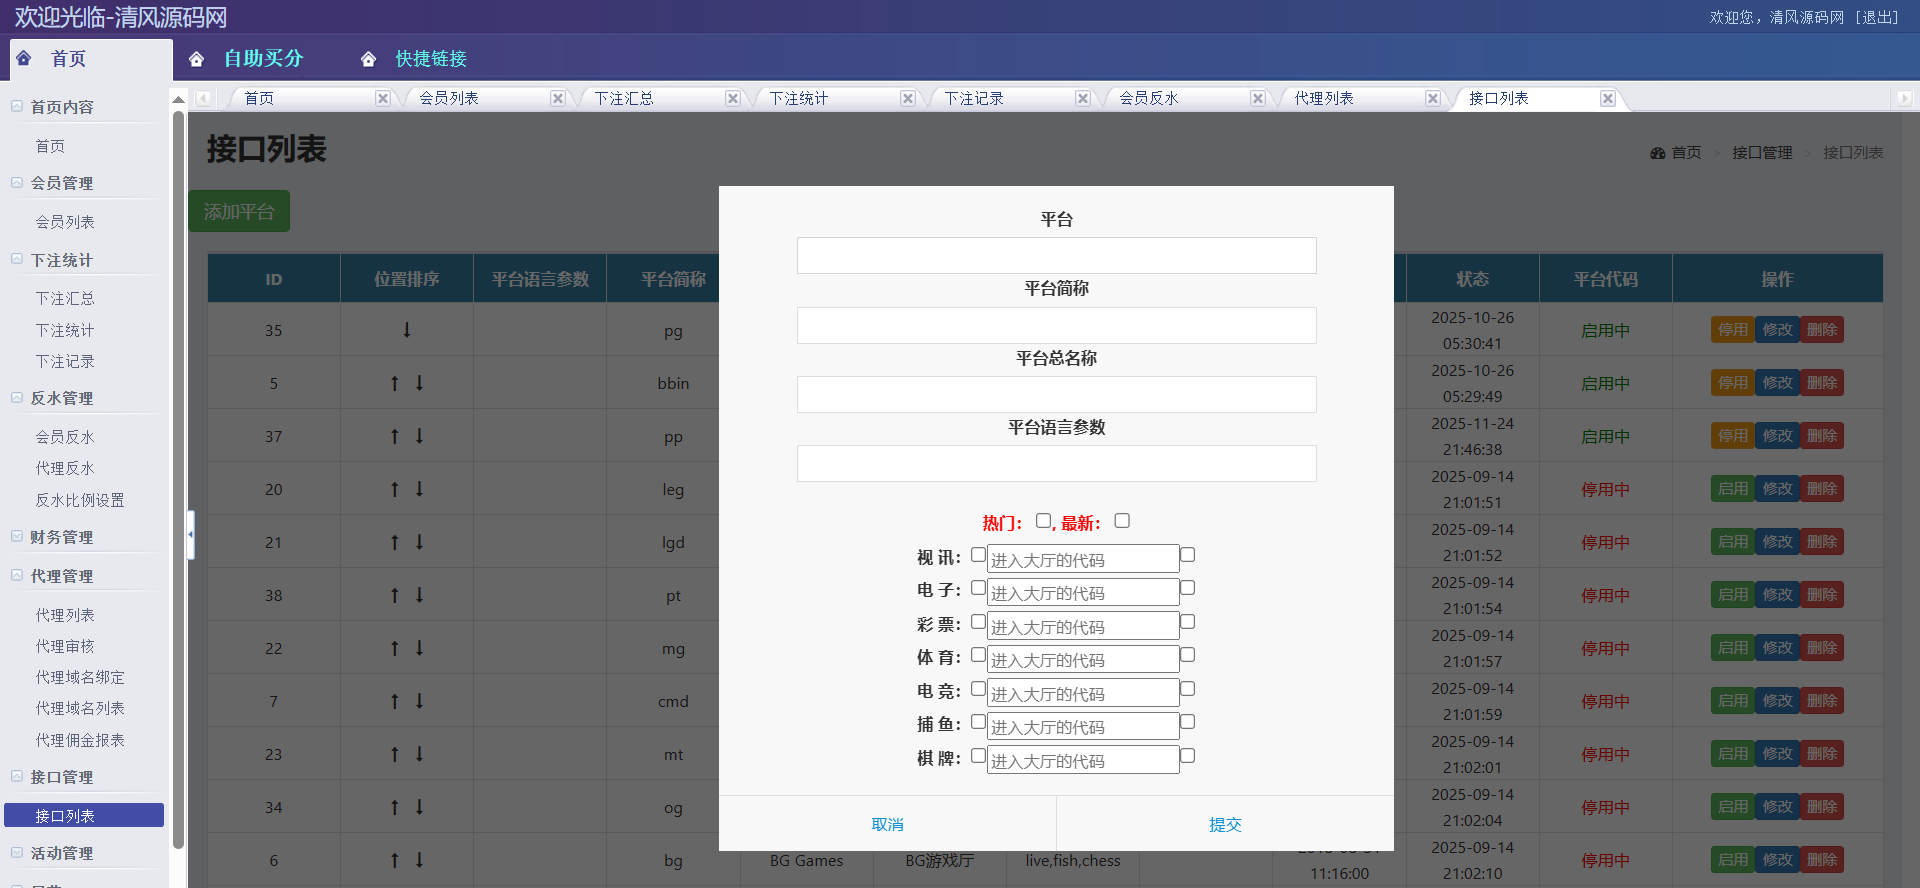This screenshot has width=1920, height=888.
Task: Click 提交 to submit the form
Action: click(x=1225, y=824)
